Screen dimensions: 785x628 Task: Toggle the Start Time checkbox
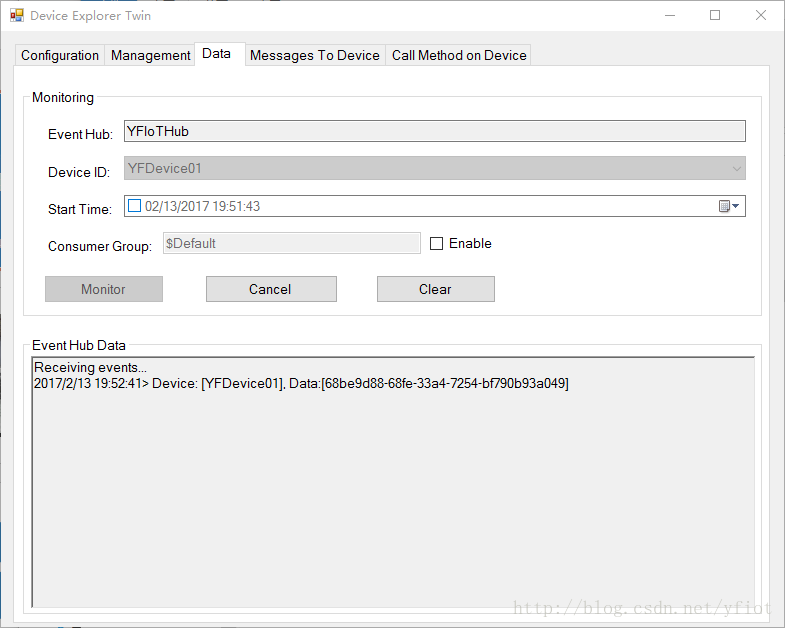click(134, 206)
